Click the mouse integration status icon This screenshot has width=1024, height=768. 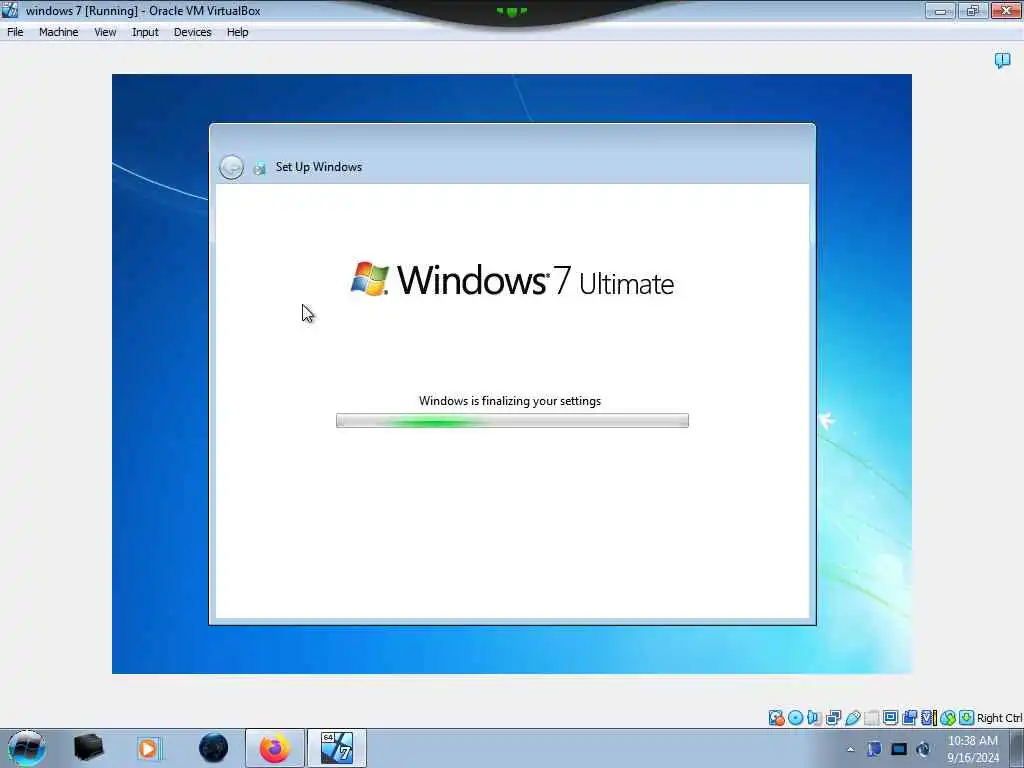pyautogui.click(x=948, y=718)
